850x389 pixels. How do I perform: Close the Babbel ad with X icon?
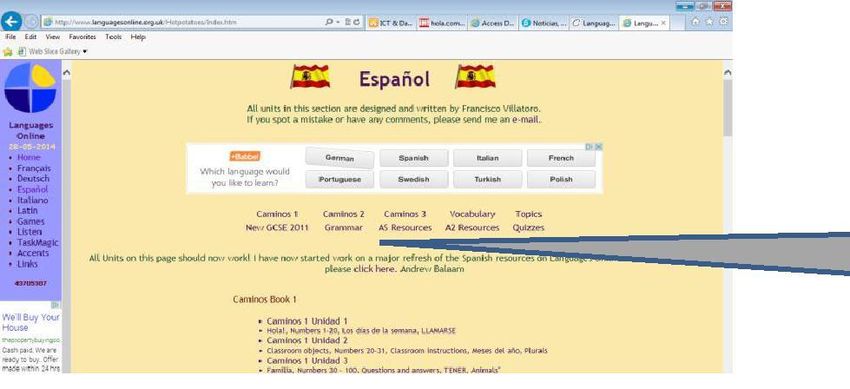[x=598, y=147]
